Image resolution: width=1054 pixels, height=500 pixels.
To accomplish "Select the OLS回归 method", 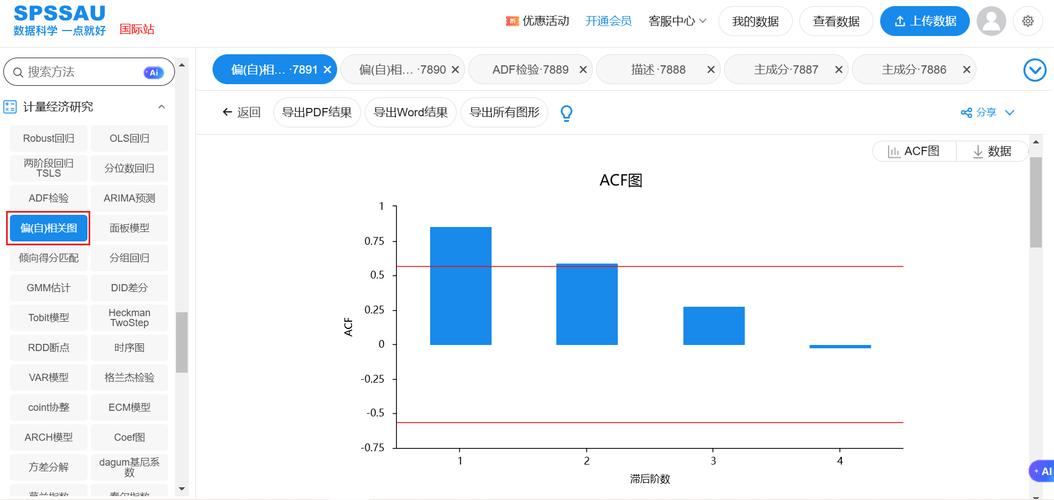I will (129, 138).
